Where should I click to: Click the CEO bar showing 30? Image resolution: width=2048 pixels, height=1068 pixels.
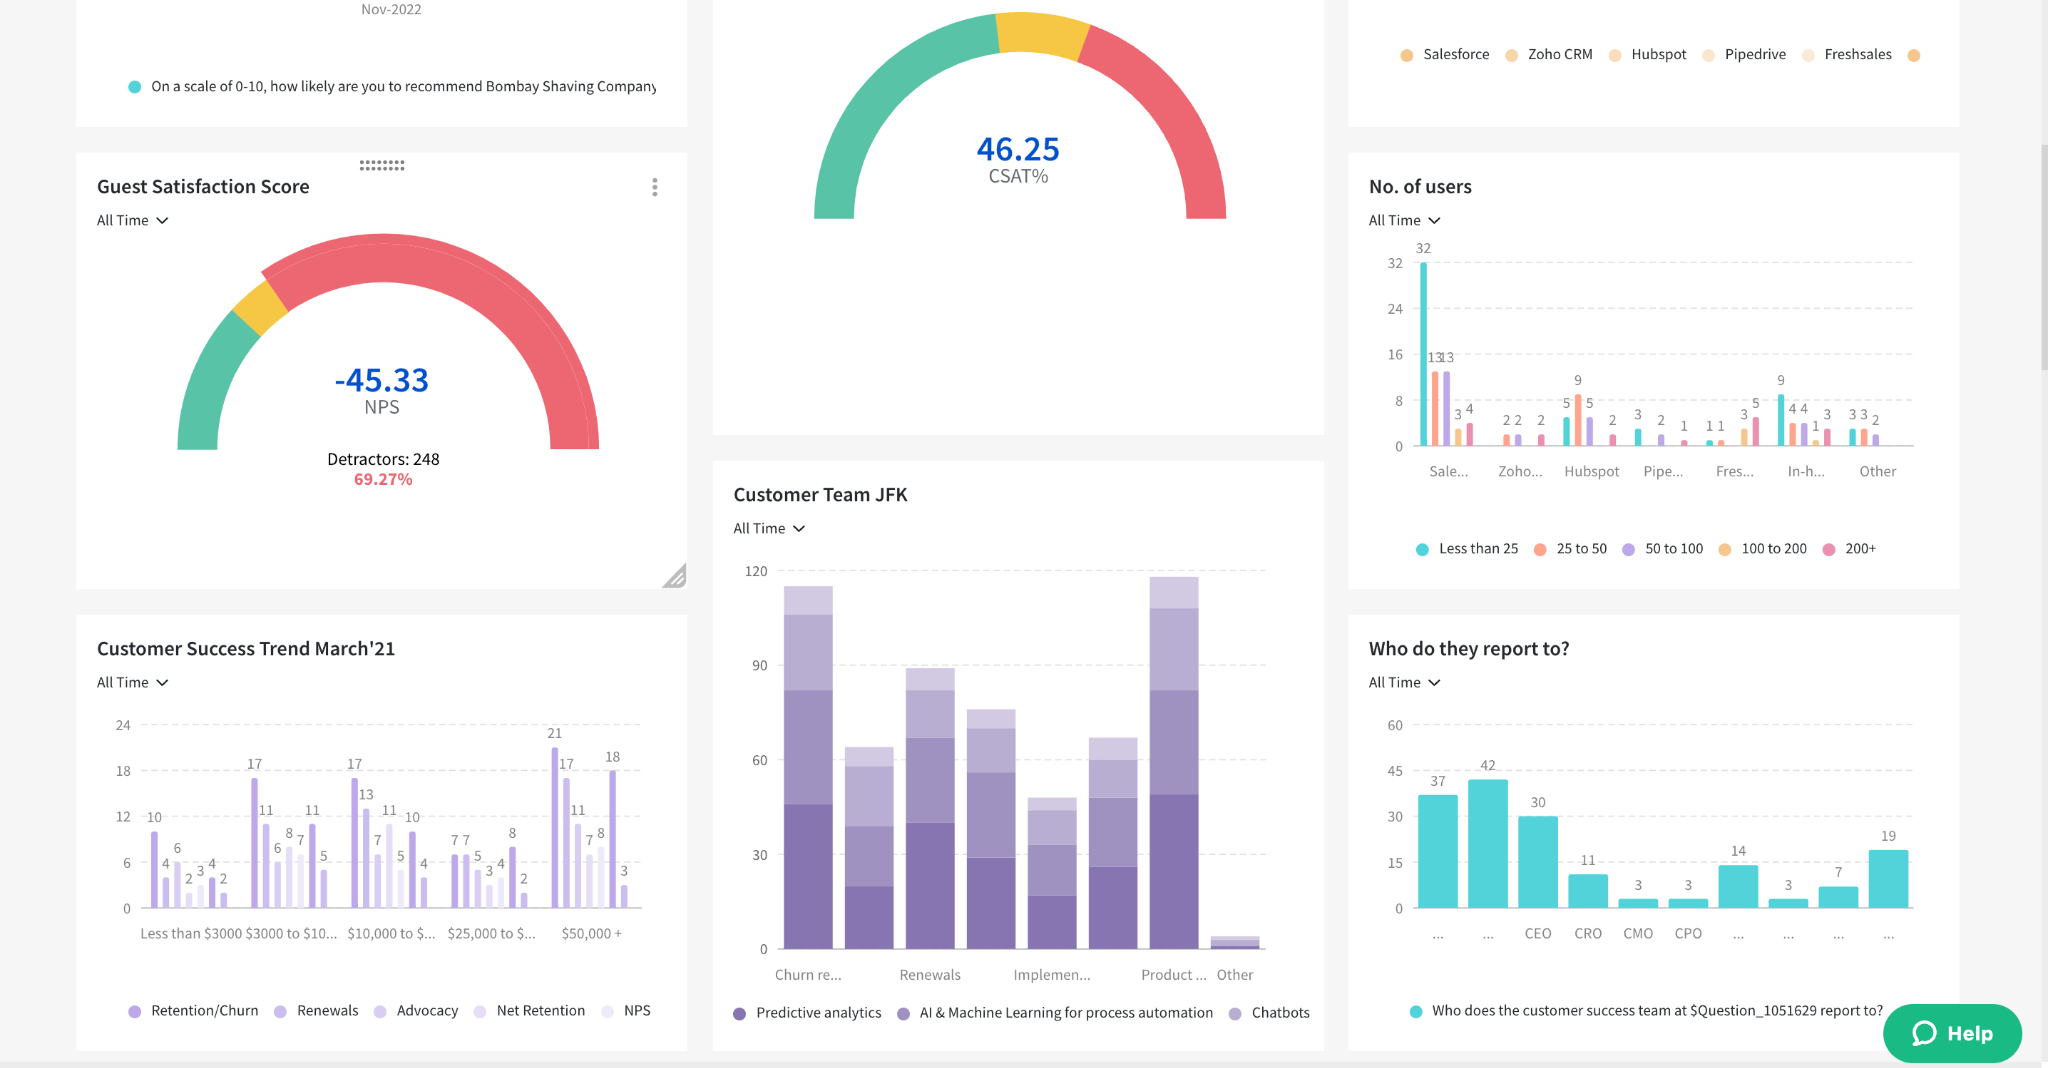[x=1538, y=862]
